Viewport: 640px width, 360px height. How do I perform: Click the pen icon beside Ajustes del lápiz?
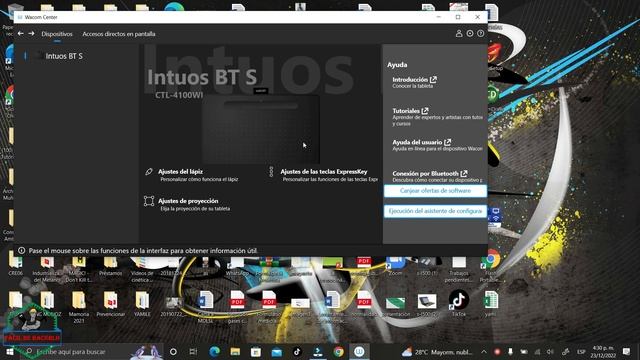tap(149, 172)
